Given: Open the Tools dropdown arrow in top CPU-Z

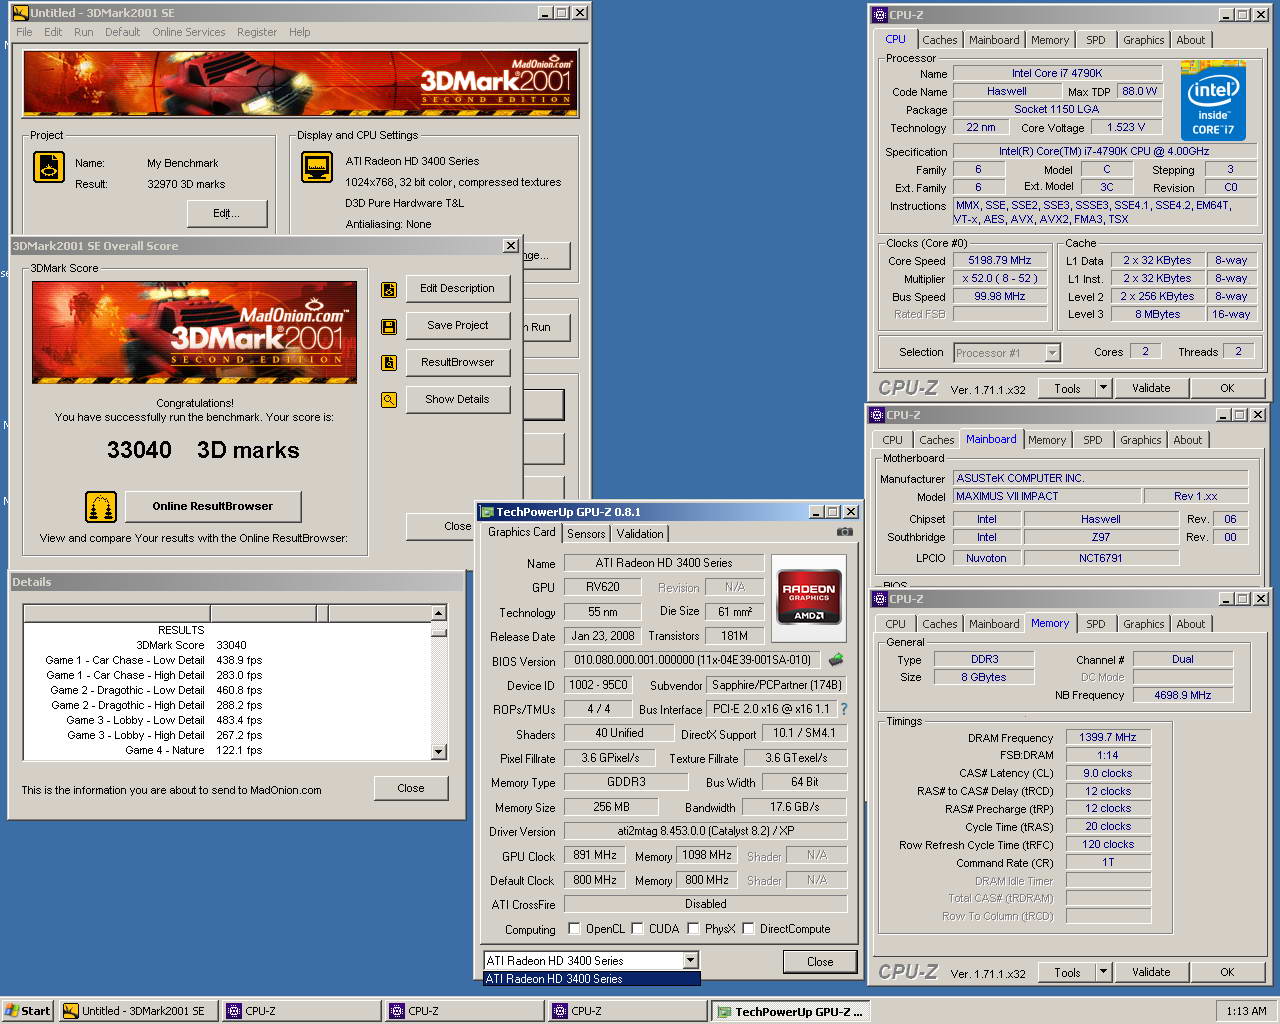Looking at the screenshot, I should (x=1103, y=388).
